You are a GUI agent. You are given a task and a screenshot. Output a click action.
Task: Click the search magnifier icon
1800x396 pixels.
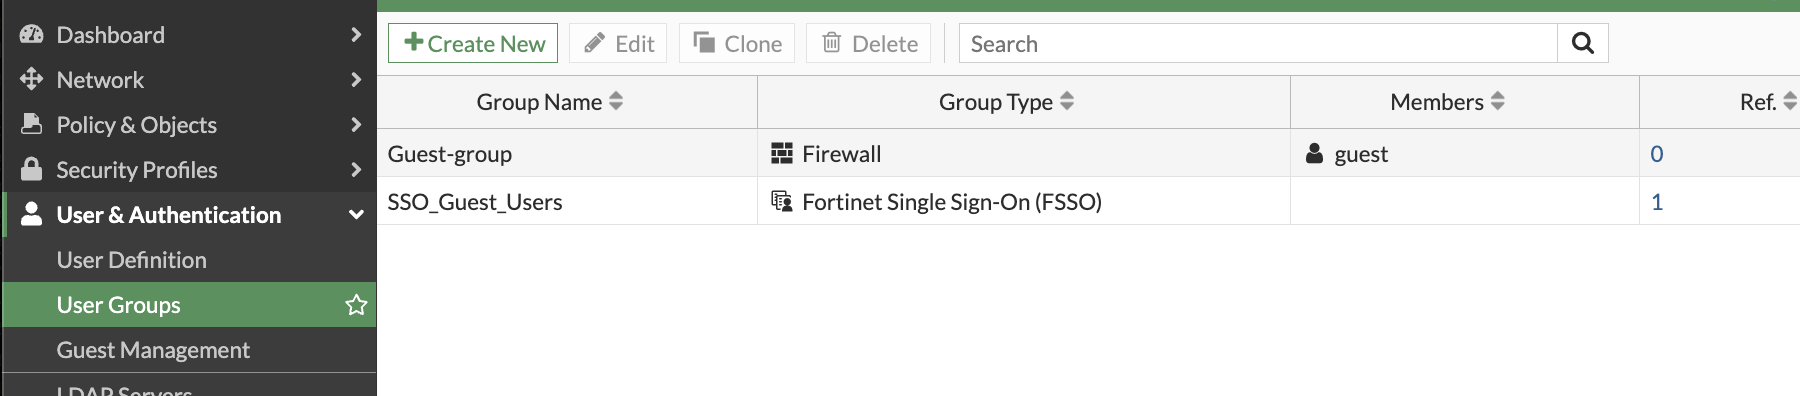coord(1582,43)
